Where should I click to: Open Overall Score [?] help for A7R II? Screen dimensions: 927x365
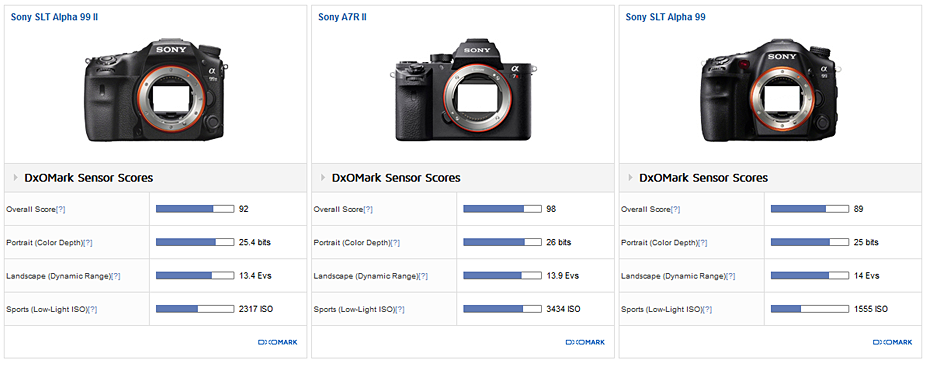tap(368, 209)
